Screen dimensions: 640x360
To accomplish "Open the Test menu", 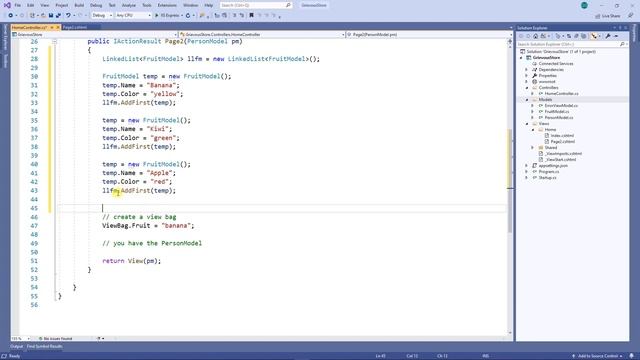I will (112, 5).
